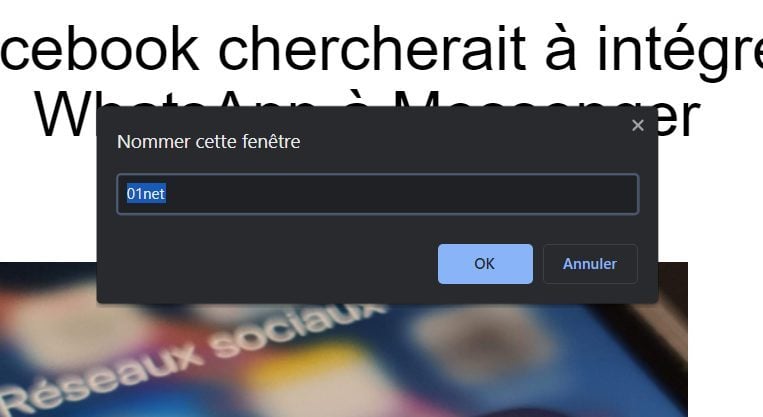Confirm window name with OK button
763x417 pixels.
[x=485, y=264]
